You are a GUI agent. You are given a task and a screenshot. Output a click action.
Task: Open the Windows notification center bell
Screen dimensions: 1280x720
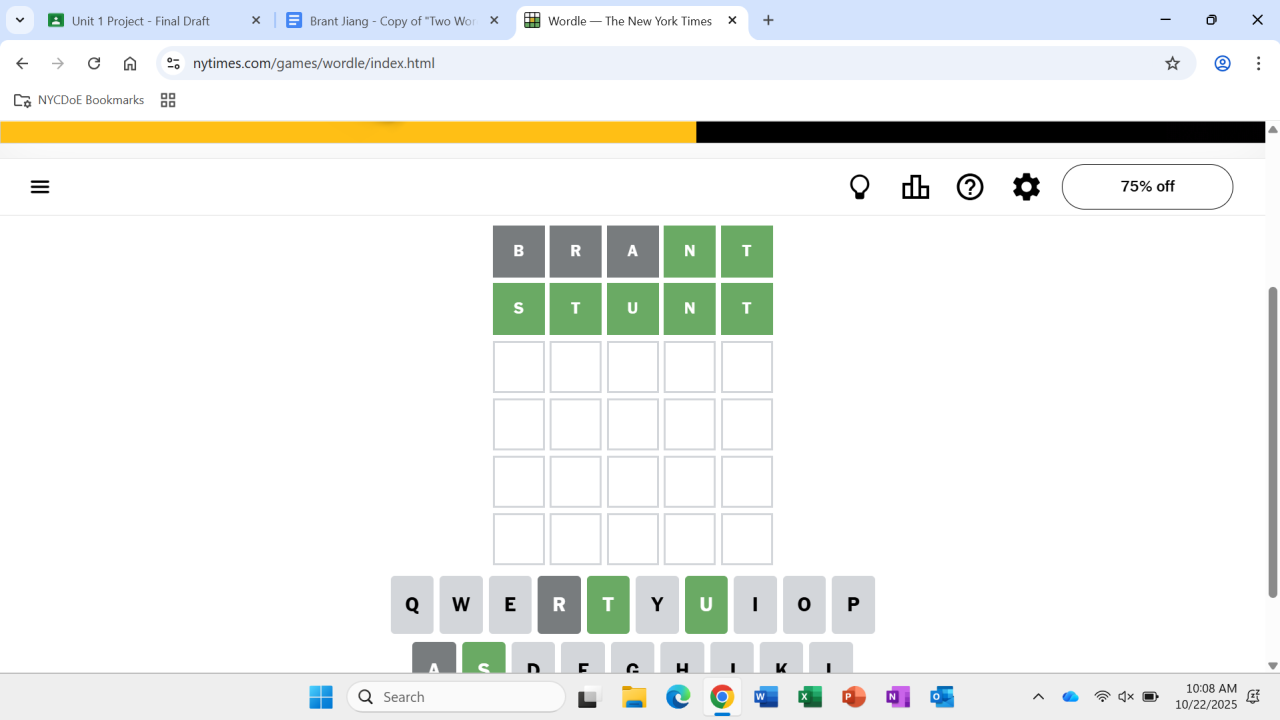tap(1253, 697)
